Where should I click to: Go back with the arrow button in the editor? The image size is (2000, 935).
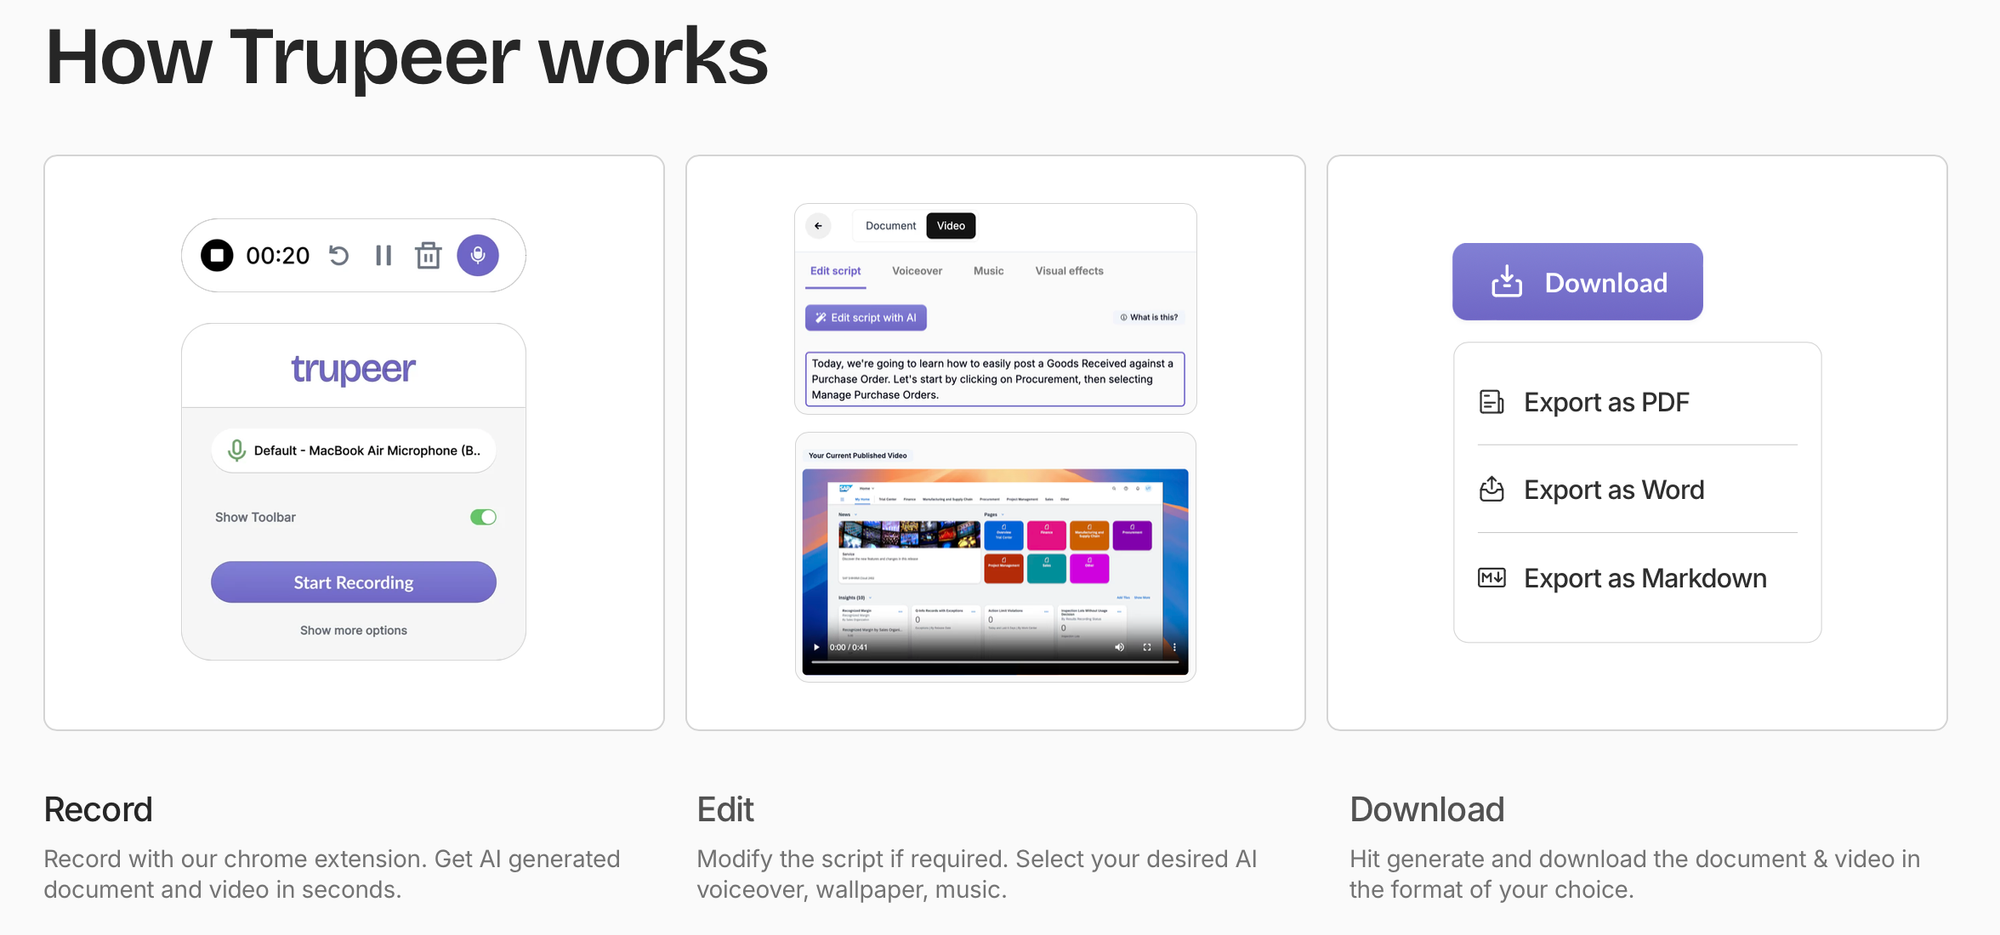pos(818,226)
